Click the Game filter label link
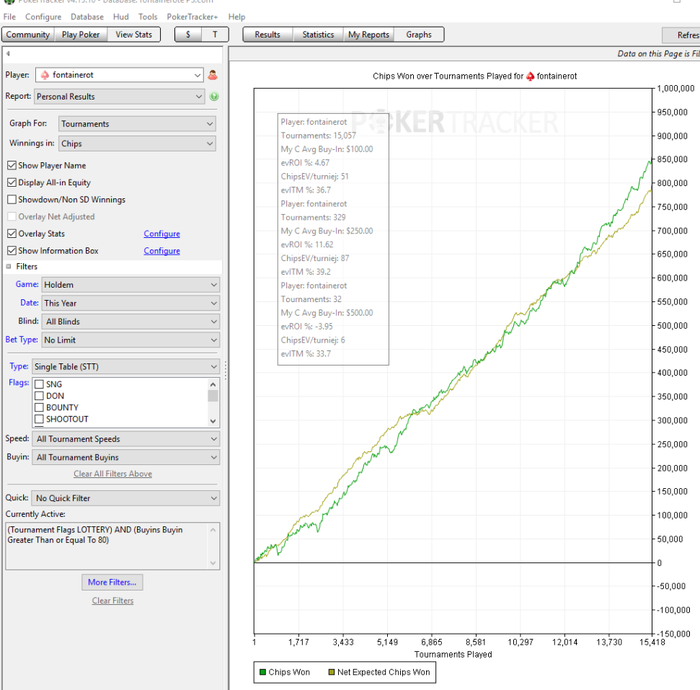Viewport: 700px width, 690px height. 27,284
